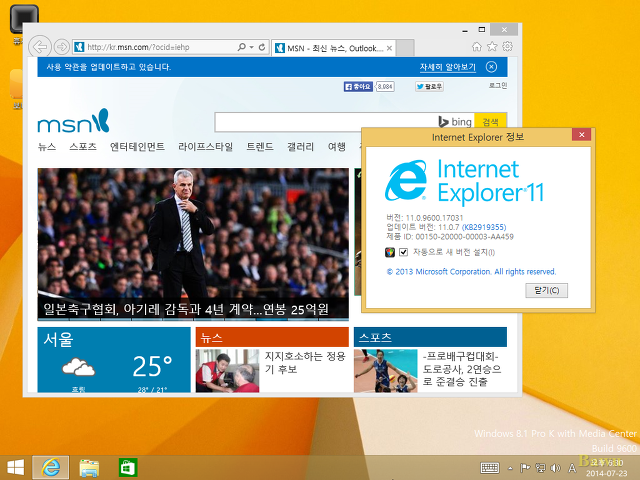Open the 여행 navigation item
Viewport: 640px width, 480px height.
pyautogui.click(x=337, y=147)
